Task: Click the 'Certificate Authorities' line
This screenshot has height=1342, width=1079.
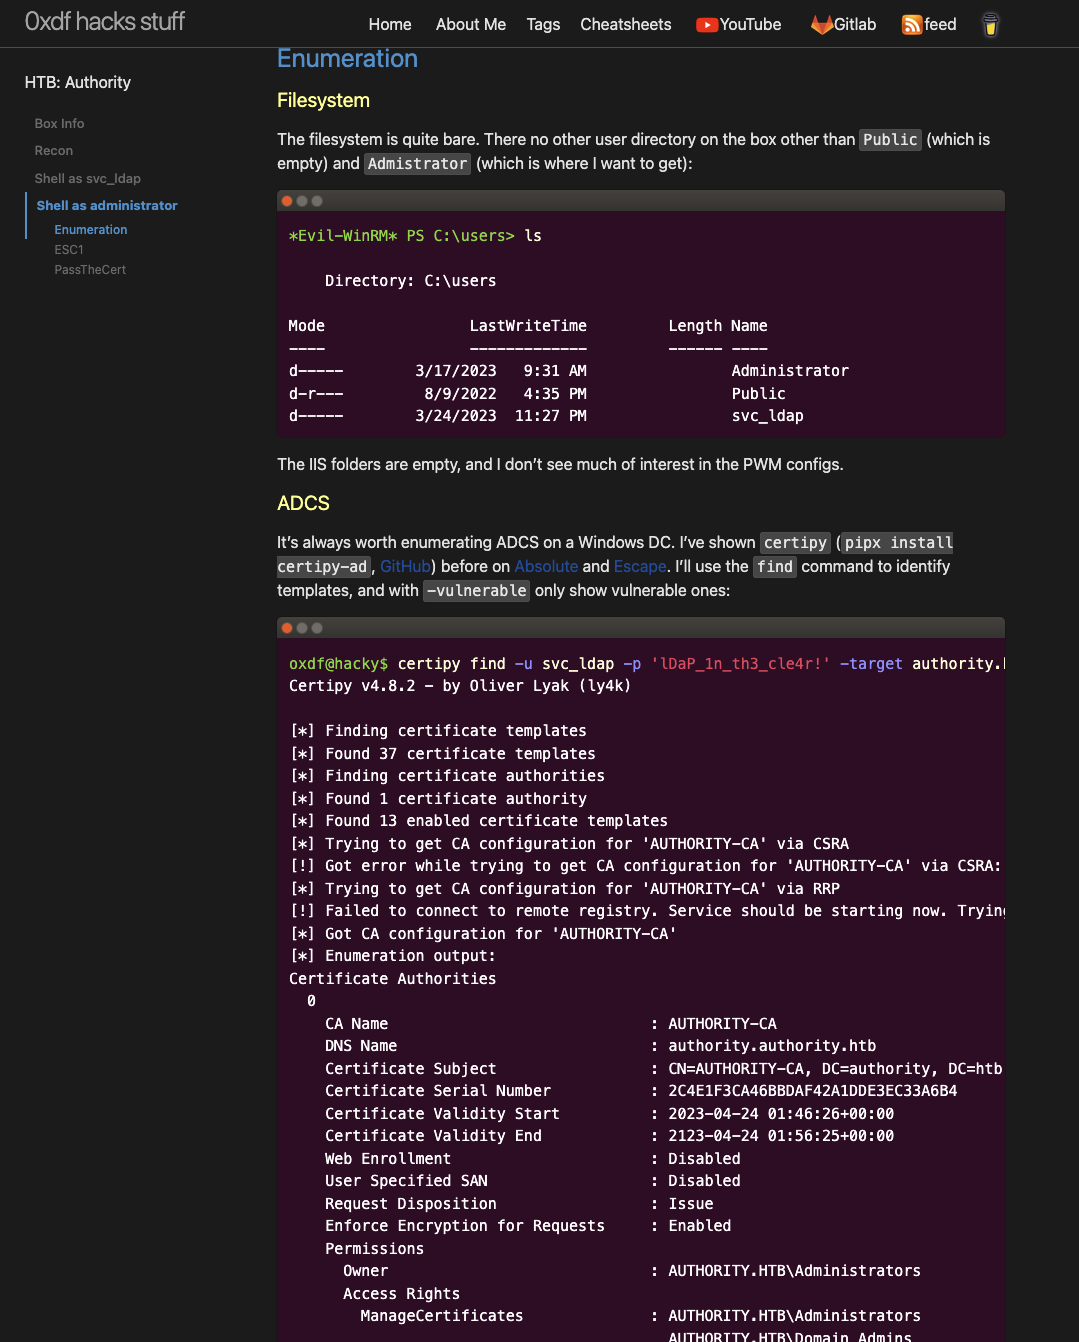Action: tap(393, 979)
